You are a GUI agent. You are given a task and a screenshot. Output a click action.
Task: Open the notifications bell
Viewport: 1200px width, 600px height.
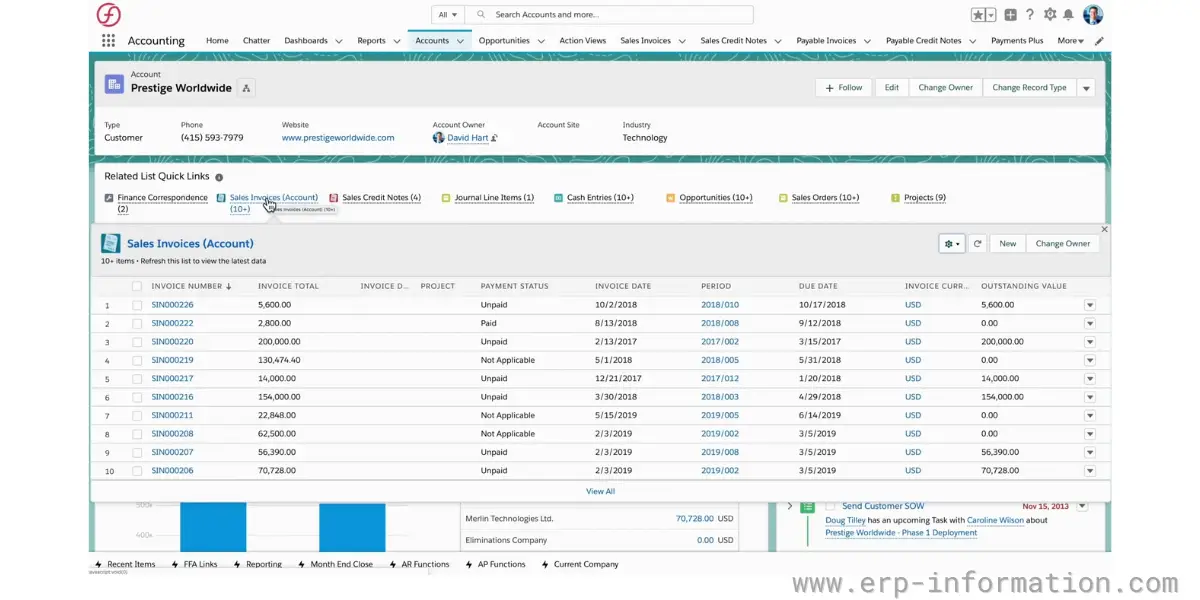pos(1070,14)
